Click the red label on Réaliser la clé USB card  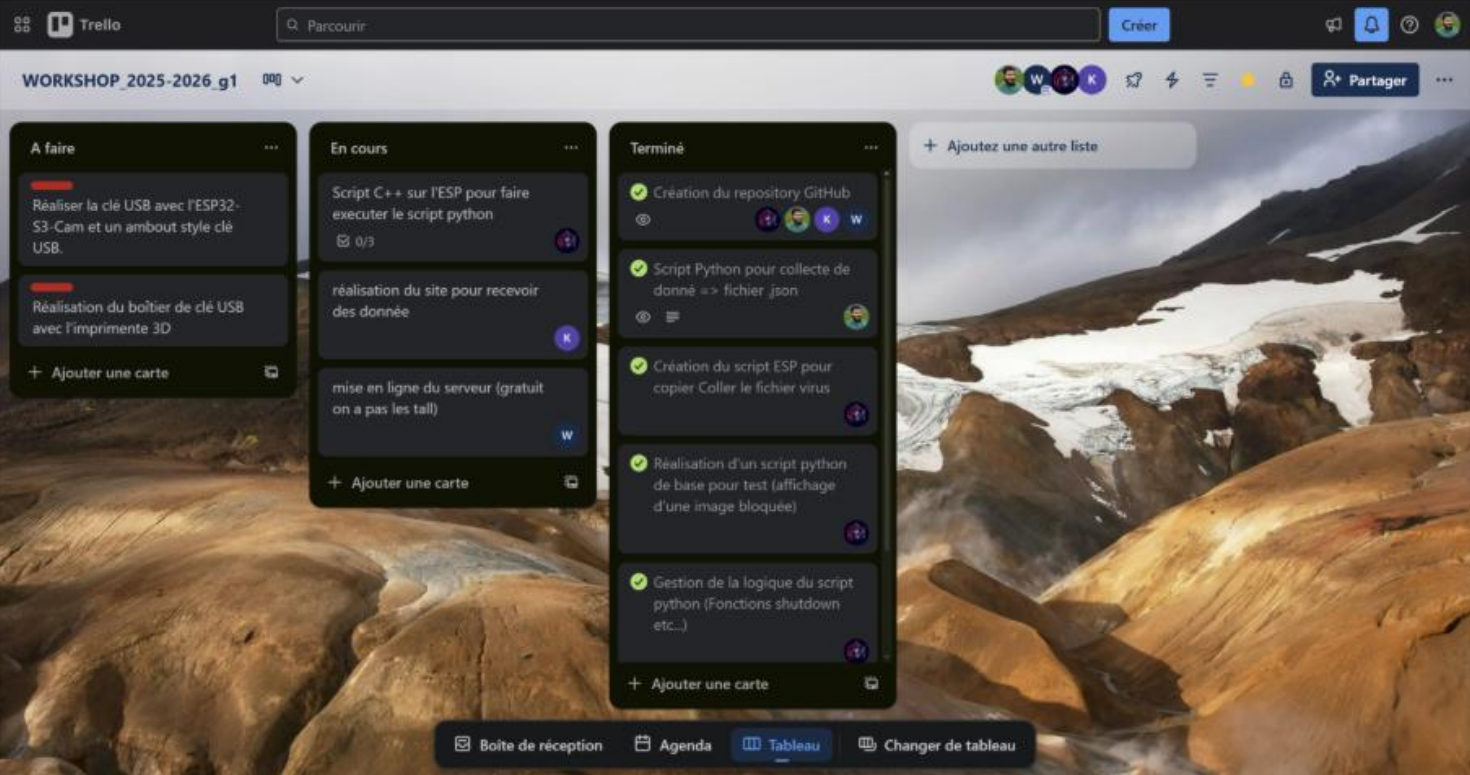pyautogui.click(x=52, y=186)
